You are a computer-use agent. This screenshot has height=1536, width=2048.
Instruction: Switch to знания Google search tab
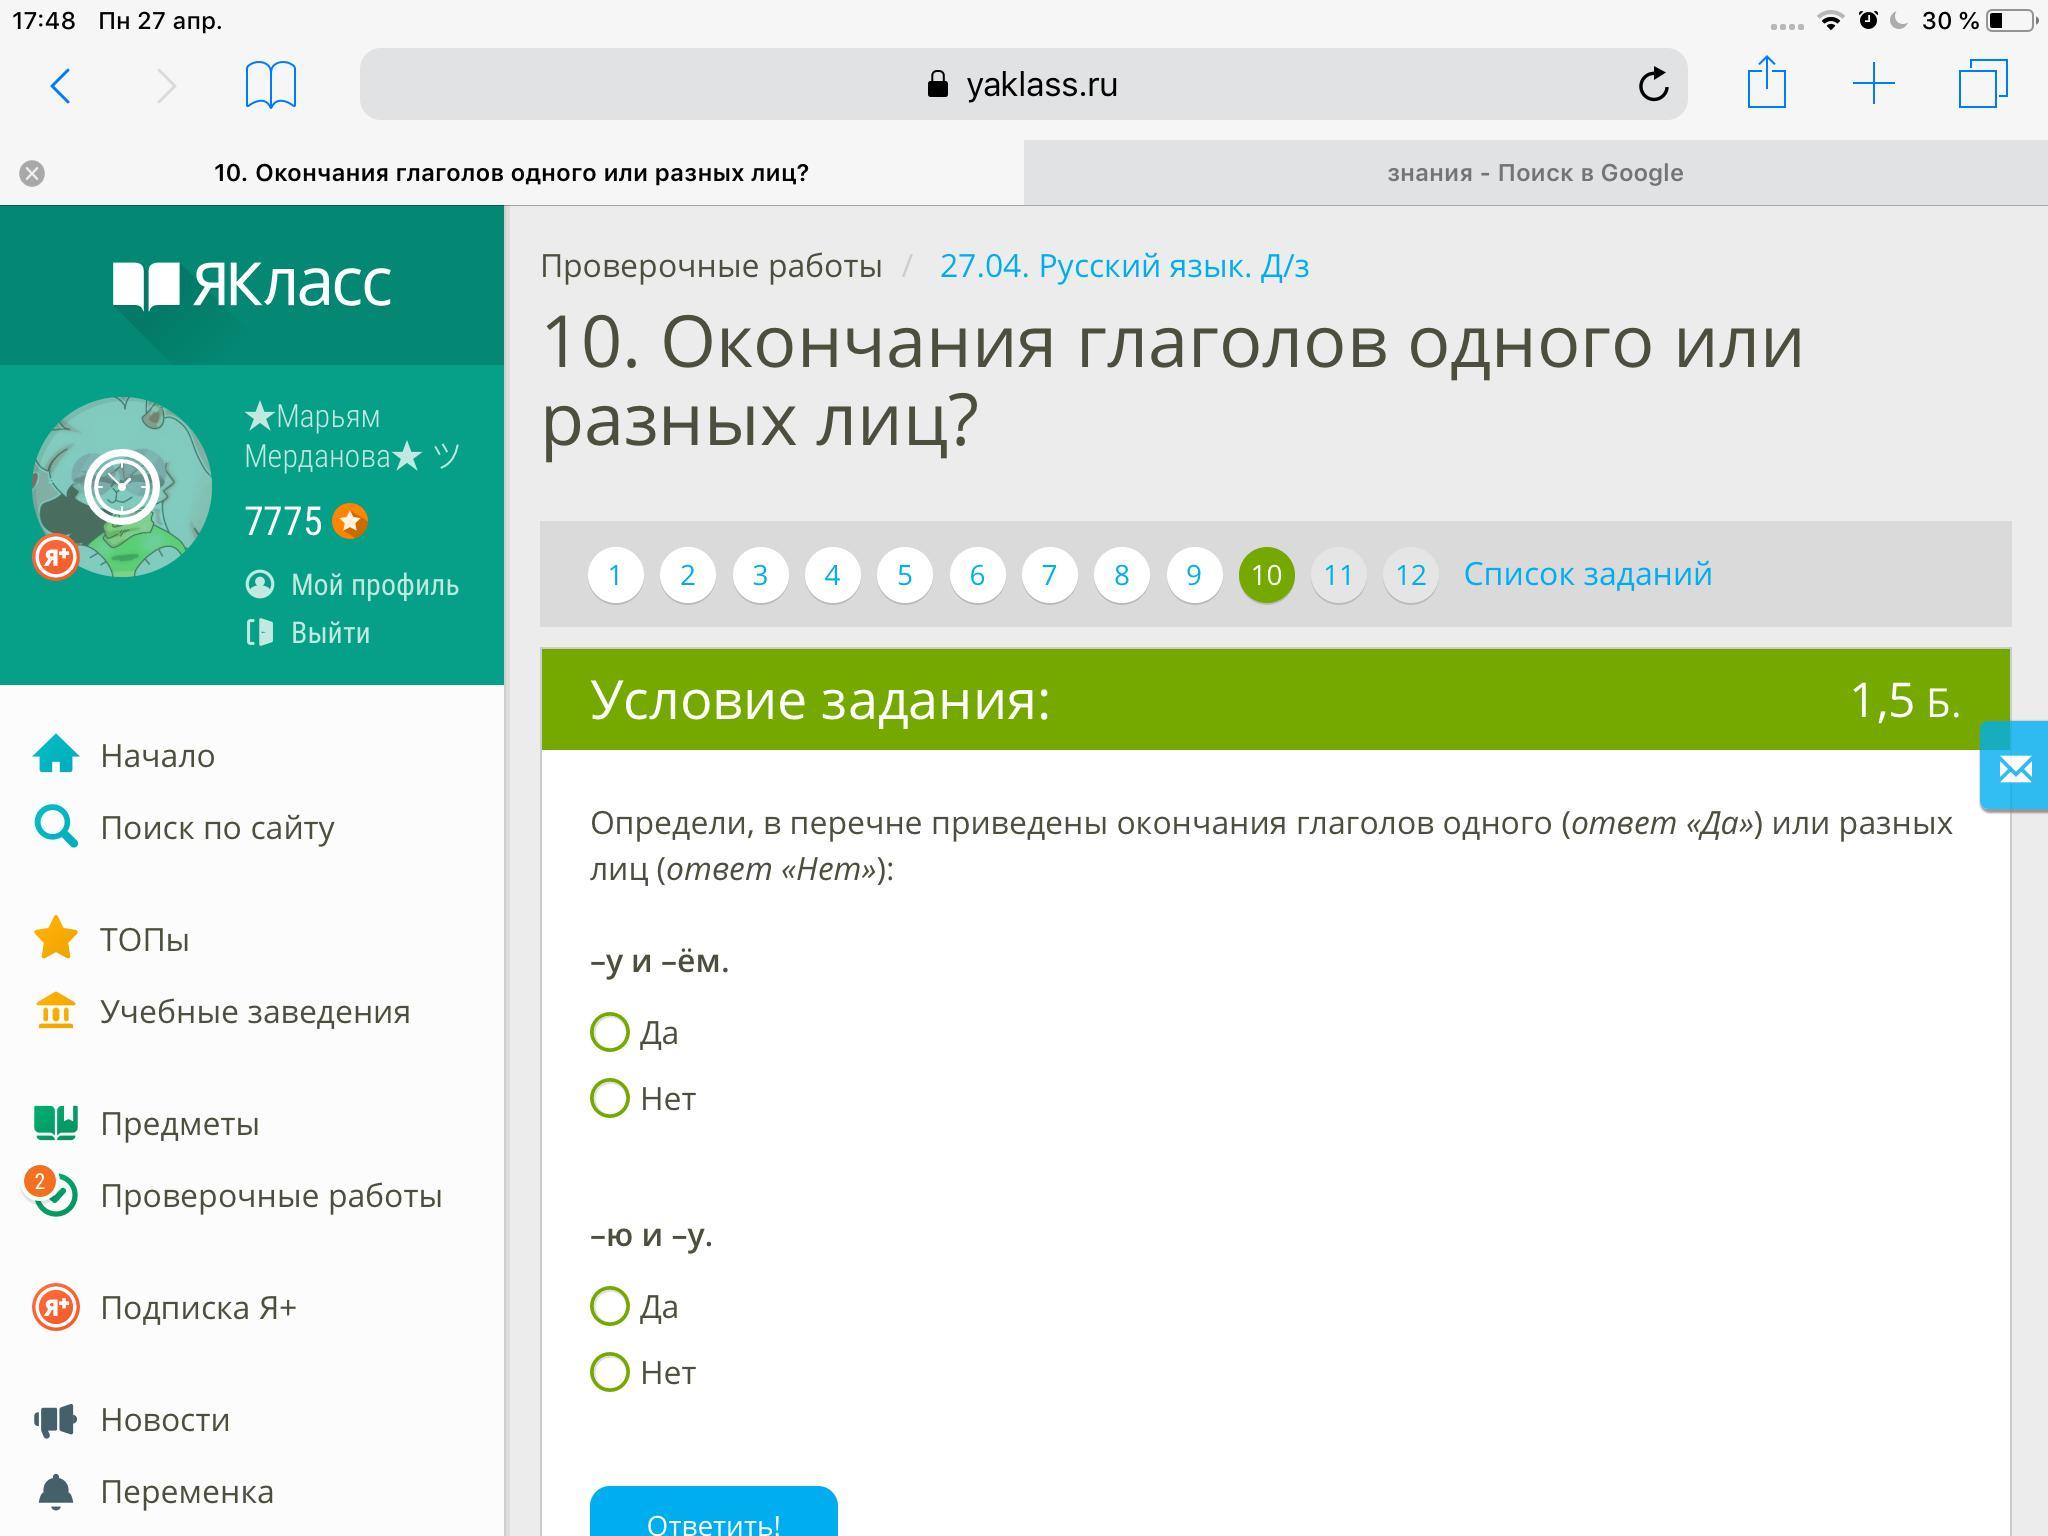[1535, 174]
